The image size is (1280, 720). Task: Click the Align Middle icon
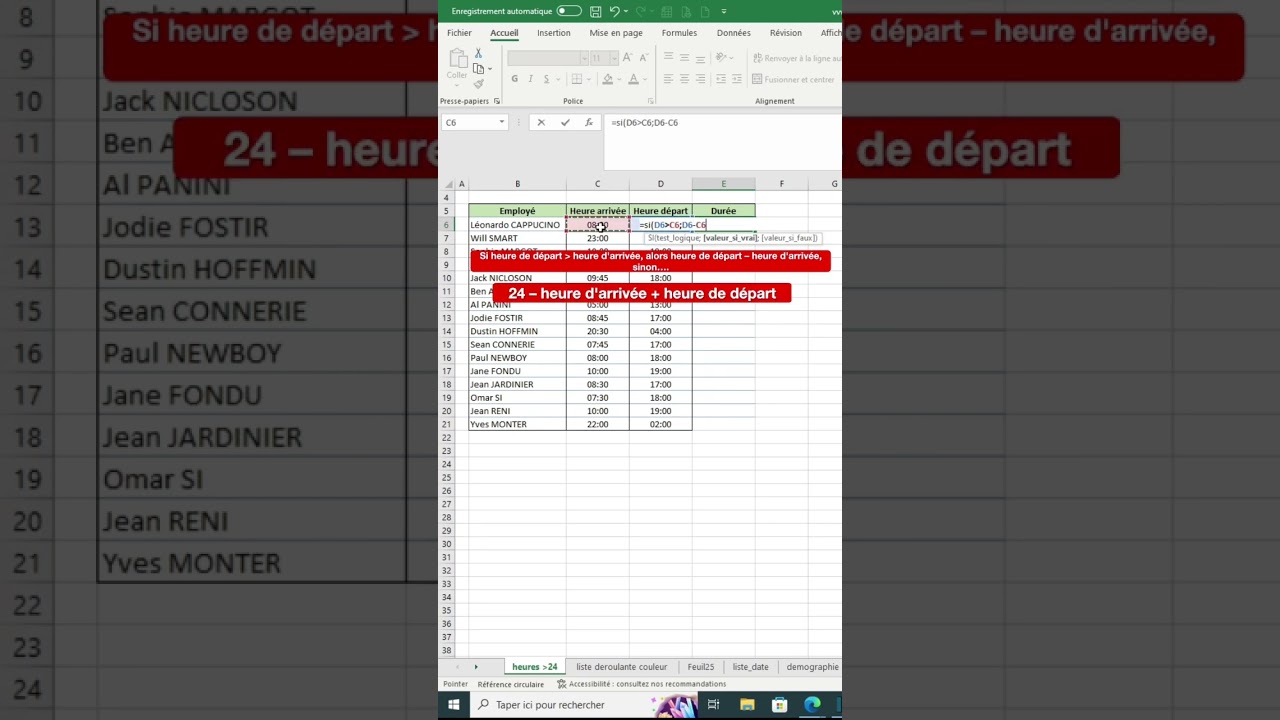(684, 58)
